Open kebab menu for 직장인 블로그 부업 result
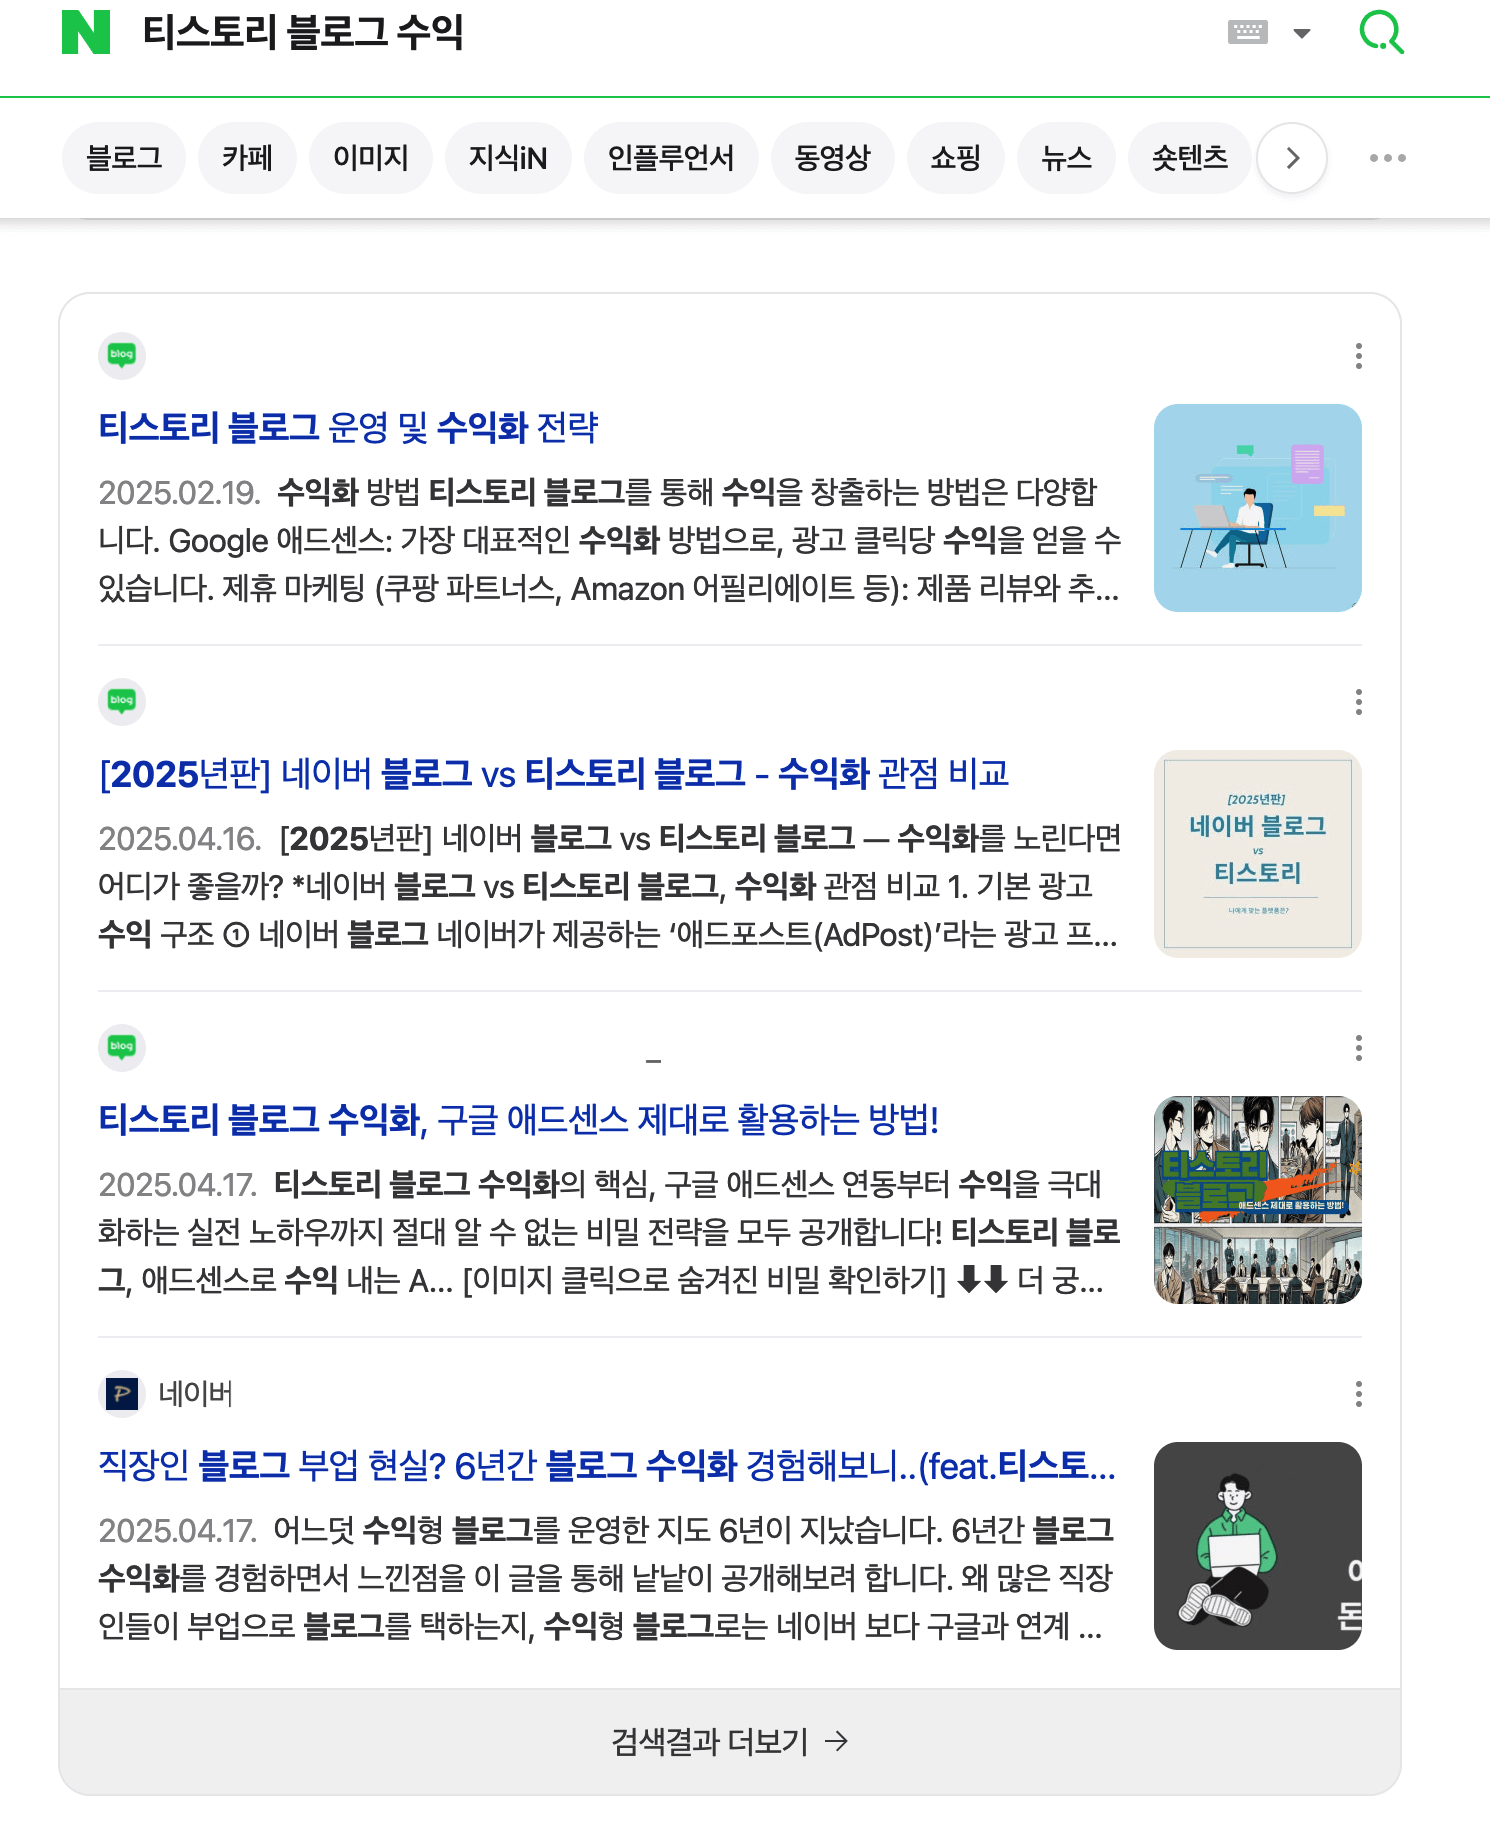Image resolution: width=1490 pixels, height=1830 pixels. [1358, 1394]
